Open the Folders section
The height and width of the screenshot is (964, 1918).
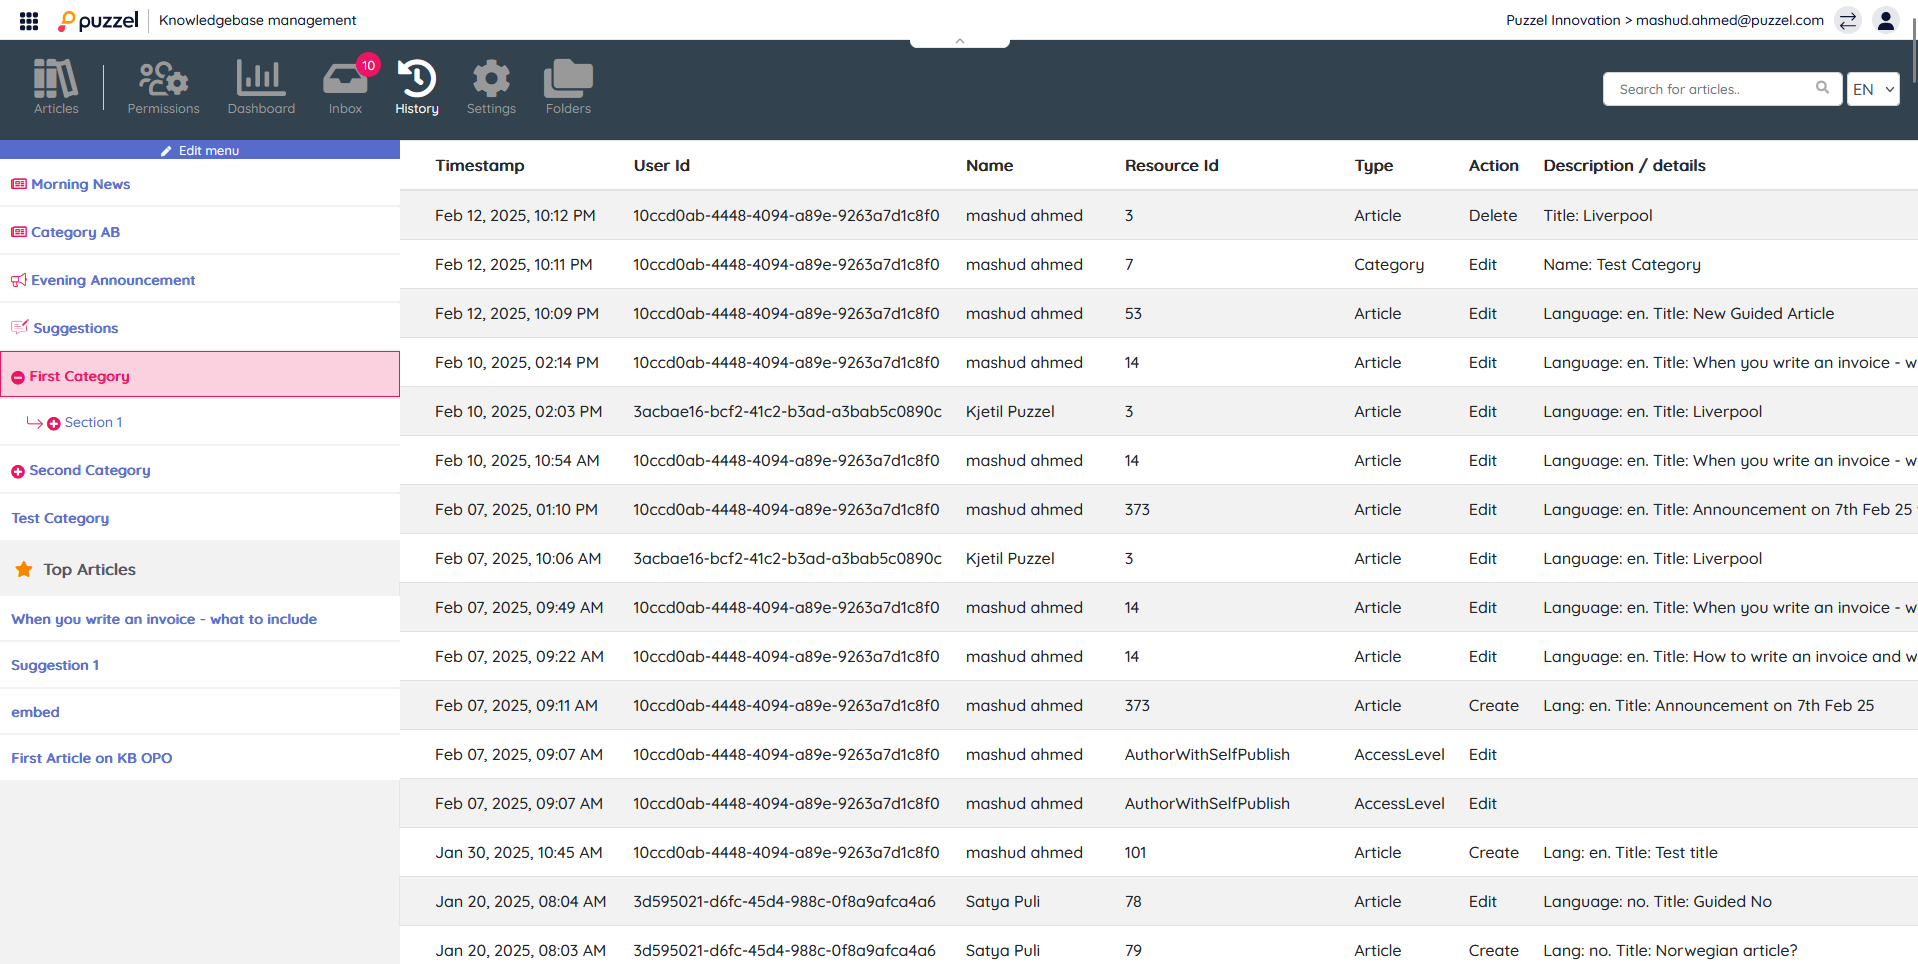pyautogui.click(x=568, y=86)
